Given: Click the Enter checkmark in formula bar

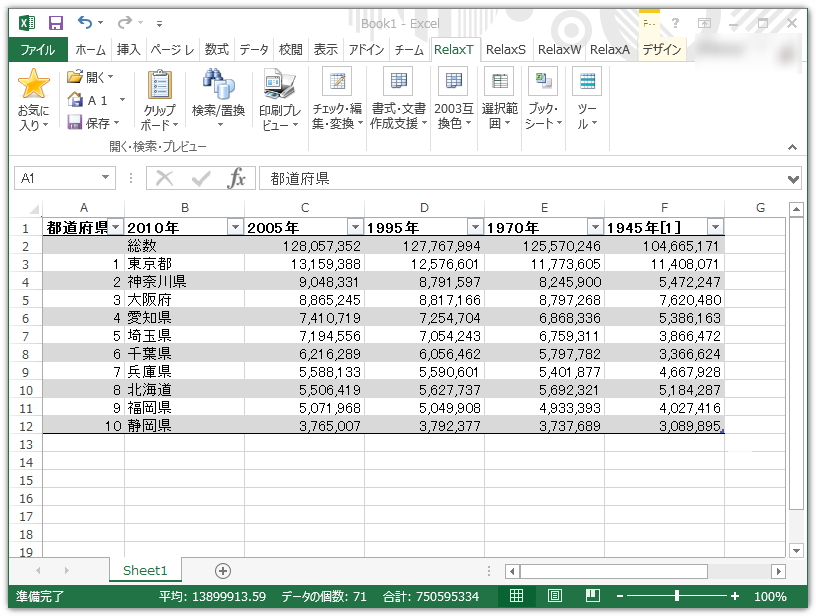Looking at the screenshot, I should (200, 178).
